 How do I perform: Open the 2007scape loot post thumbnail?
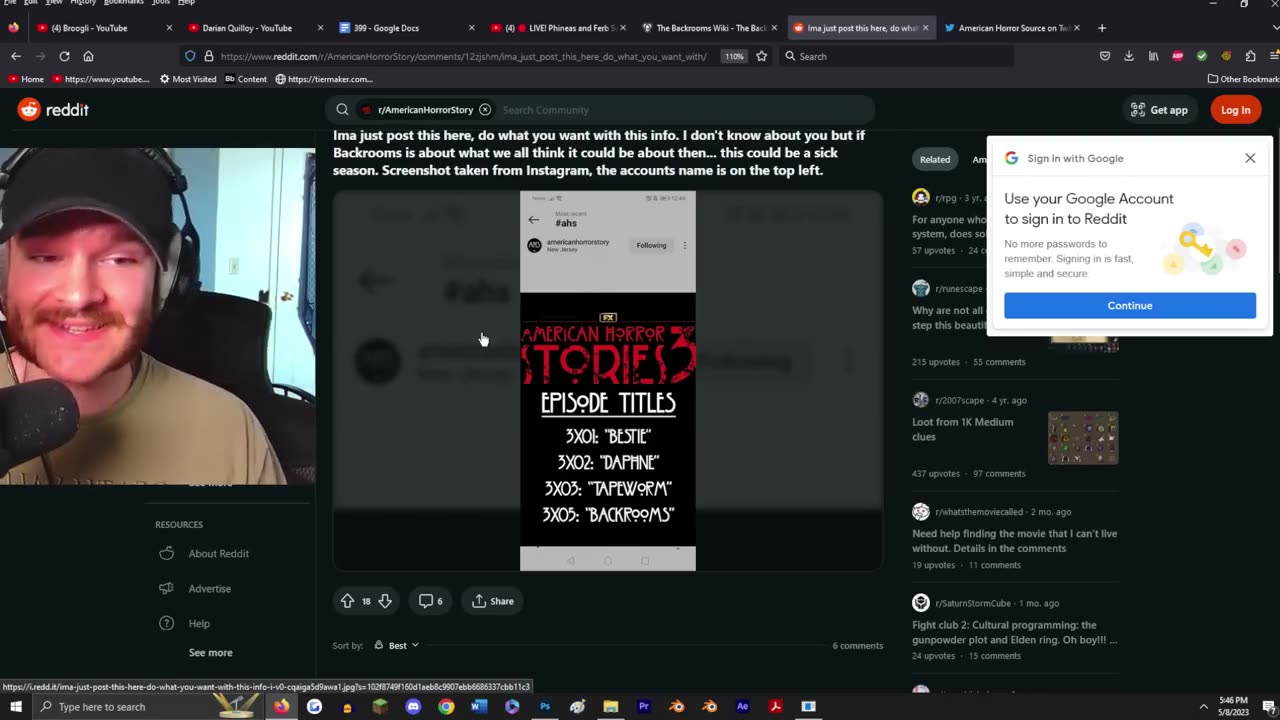coord(1083,438)
